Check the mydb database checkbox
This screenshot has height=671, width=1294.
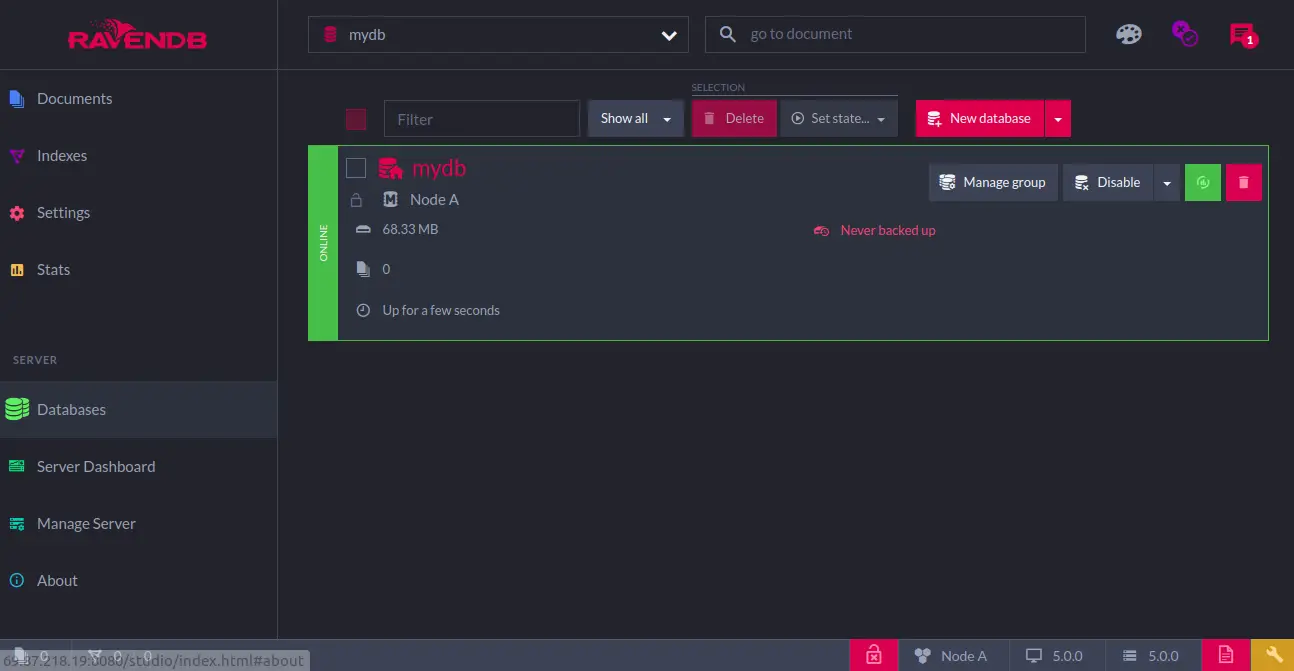[356, 168]
